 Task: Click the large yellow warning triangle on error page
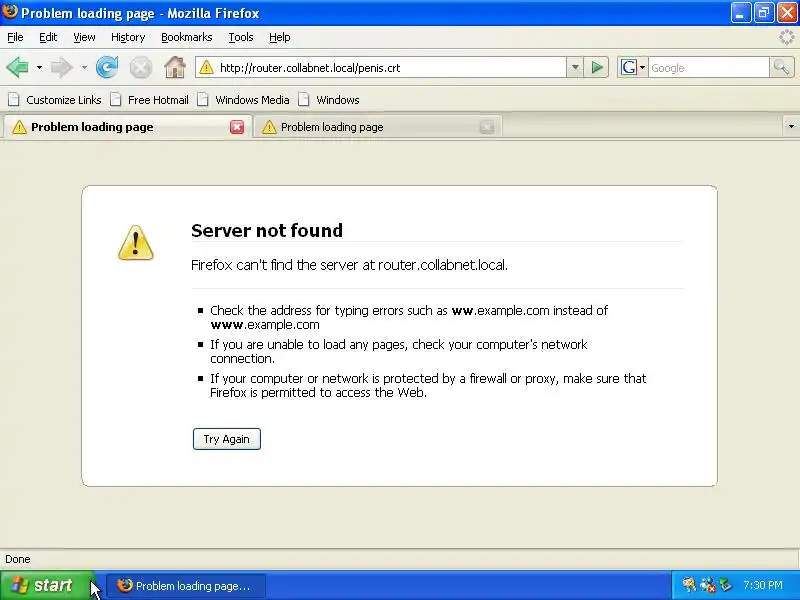point(136,243)
